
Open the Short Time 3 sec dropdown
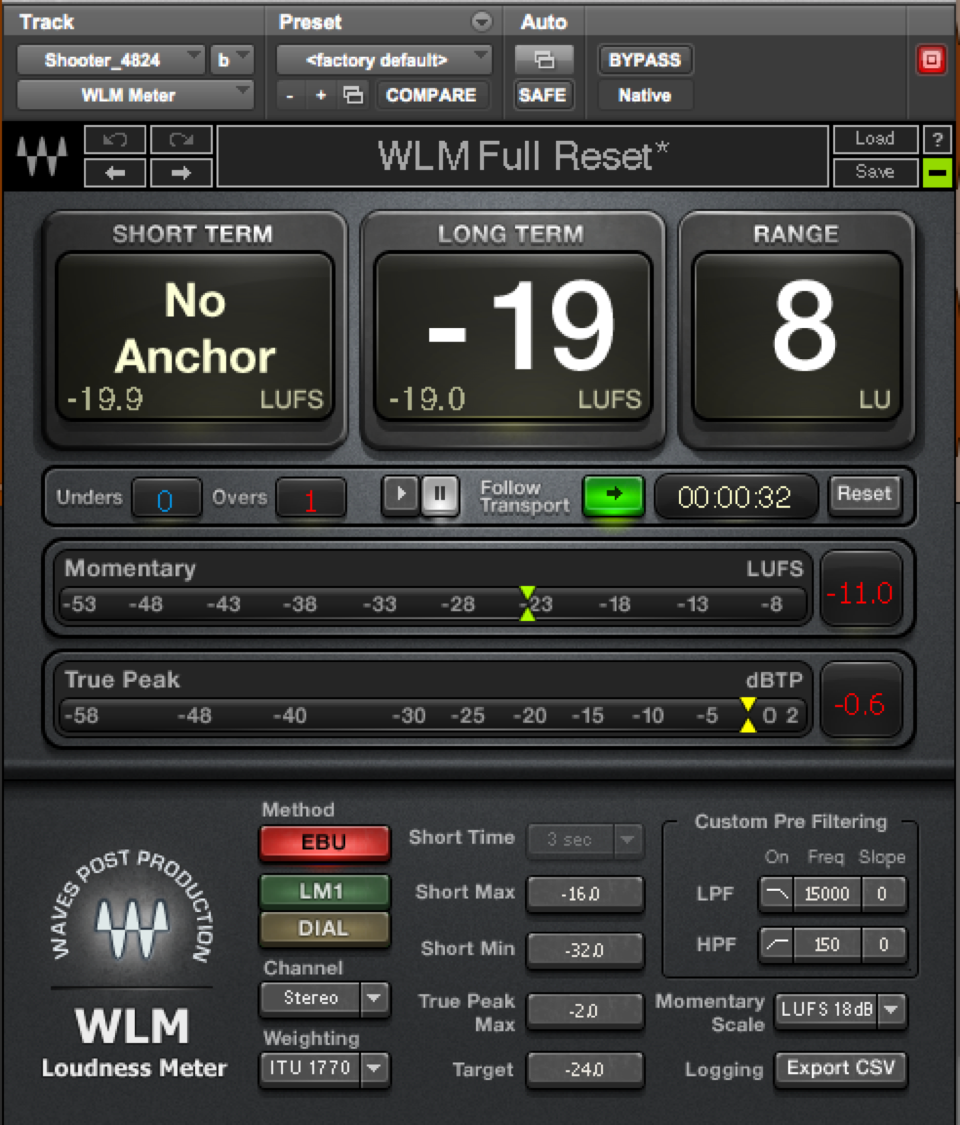[x=585, y=839]
